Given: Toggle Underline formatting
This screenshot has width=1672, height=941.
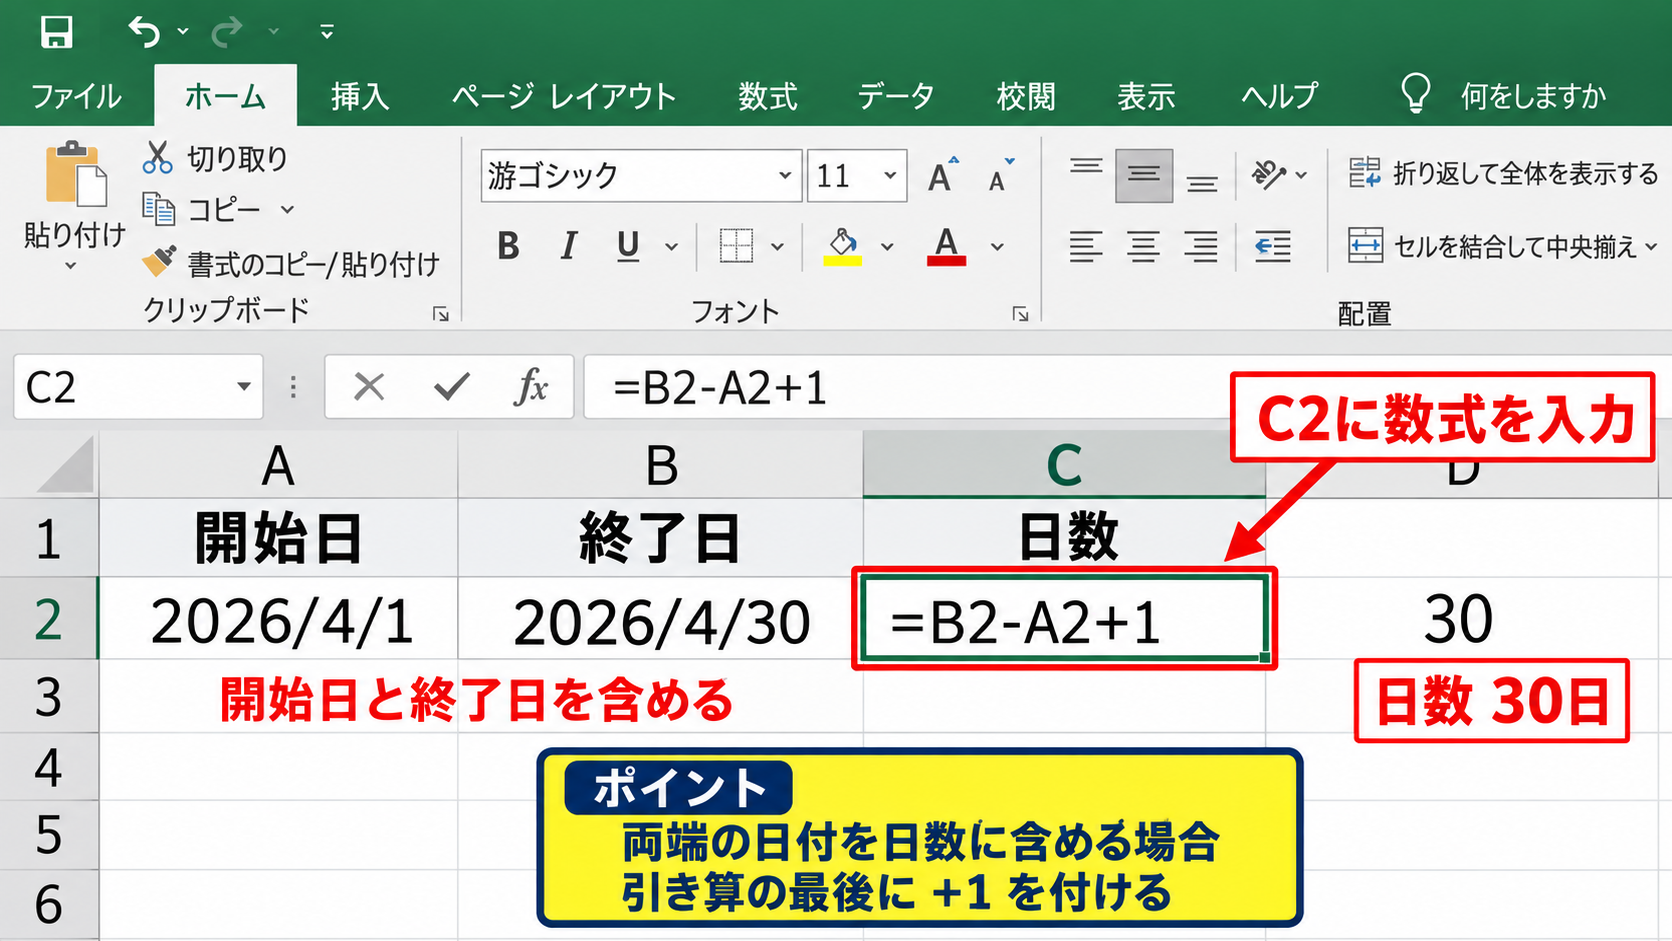Looking at the screenshot, I should pos(628,245).
